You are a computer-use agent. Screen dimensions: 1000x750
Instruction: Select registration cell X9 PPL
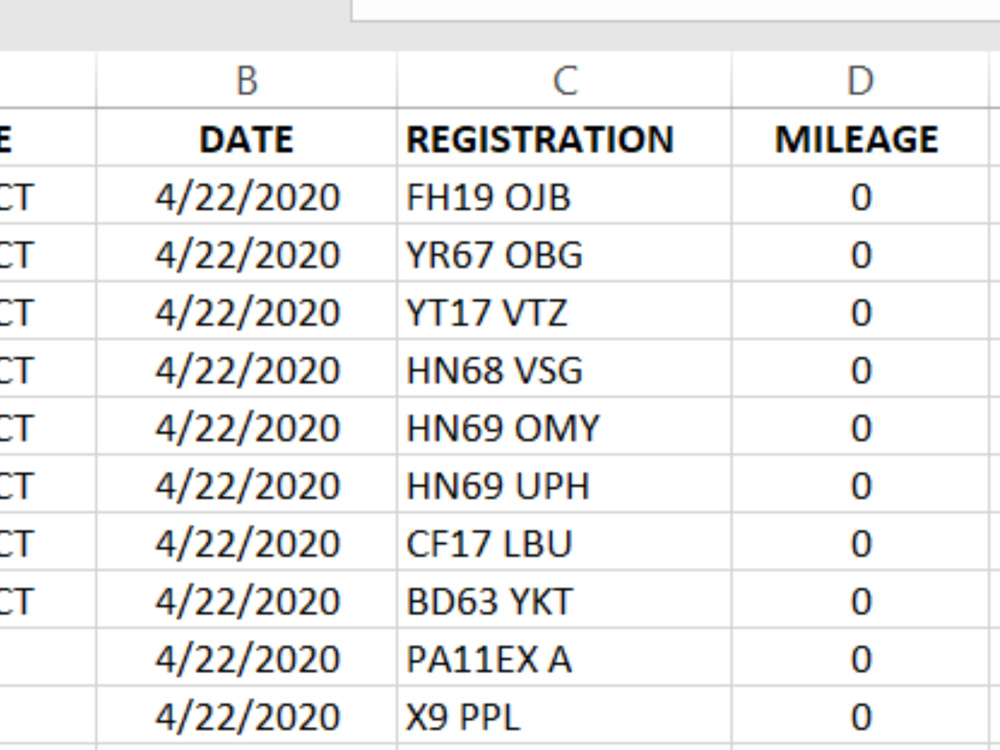[x=564, y=716]
